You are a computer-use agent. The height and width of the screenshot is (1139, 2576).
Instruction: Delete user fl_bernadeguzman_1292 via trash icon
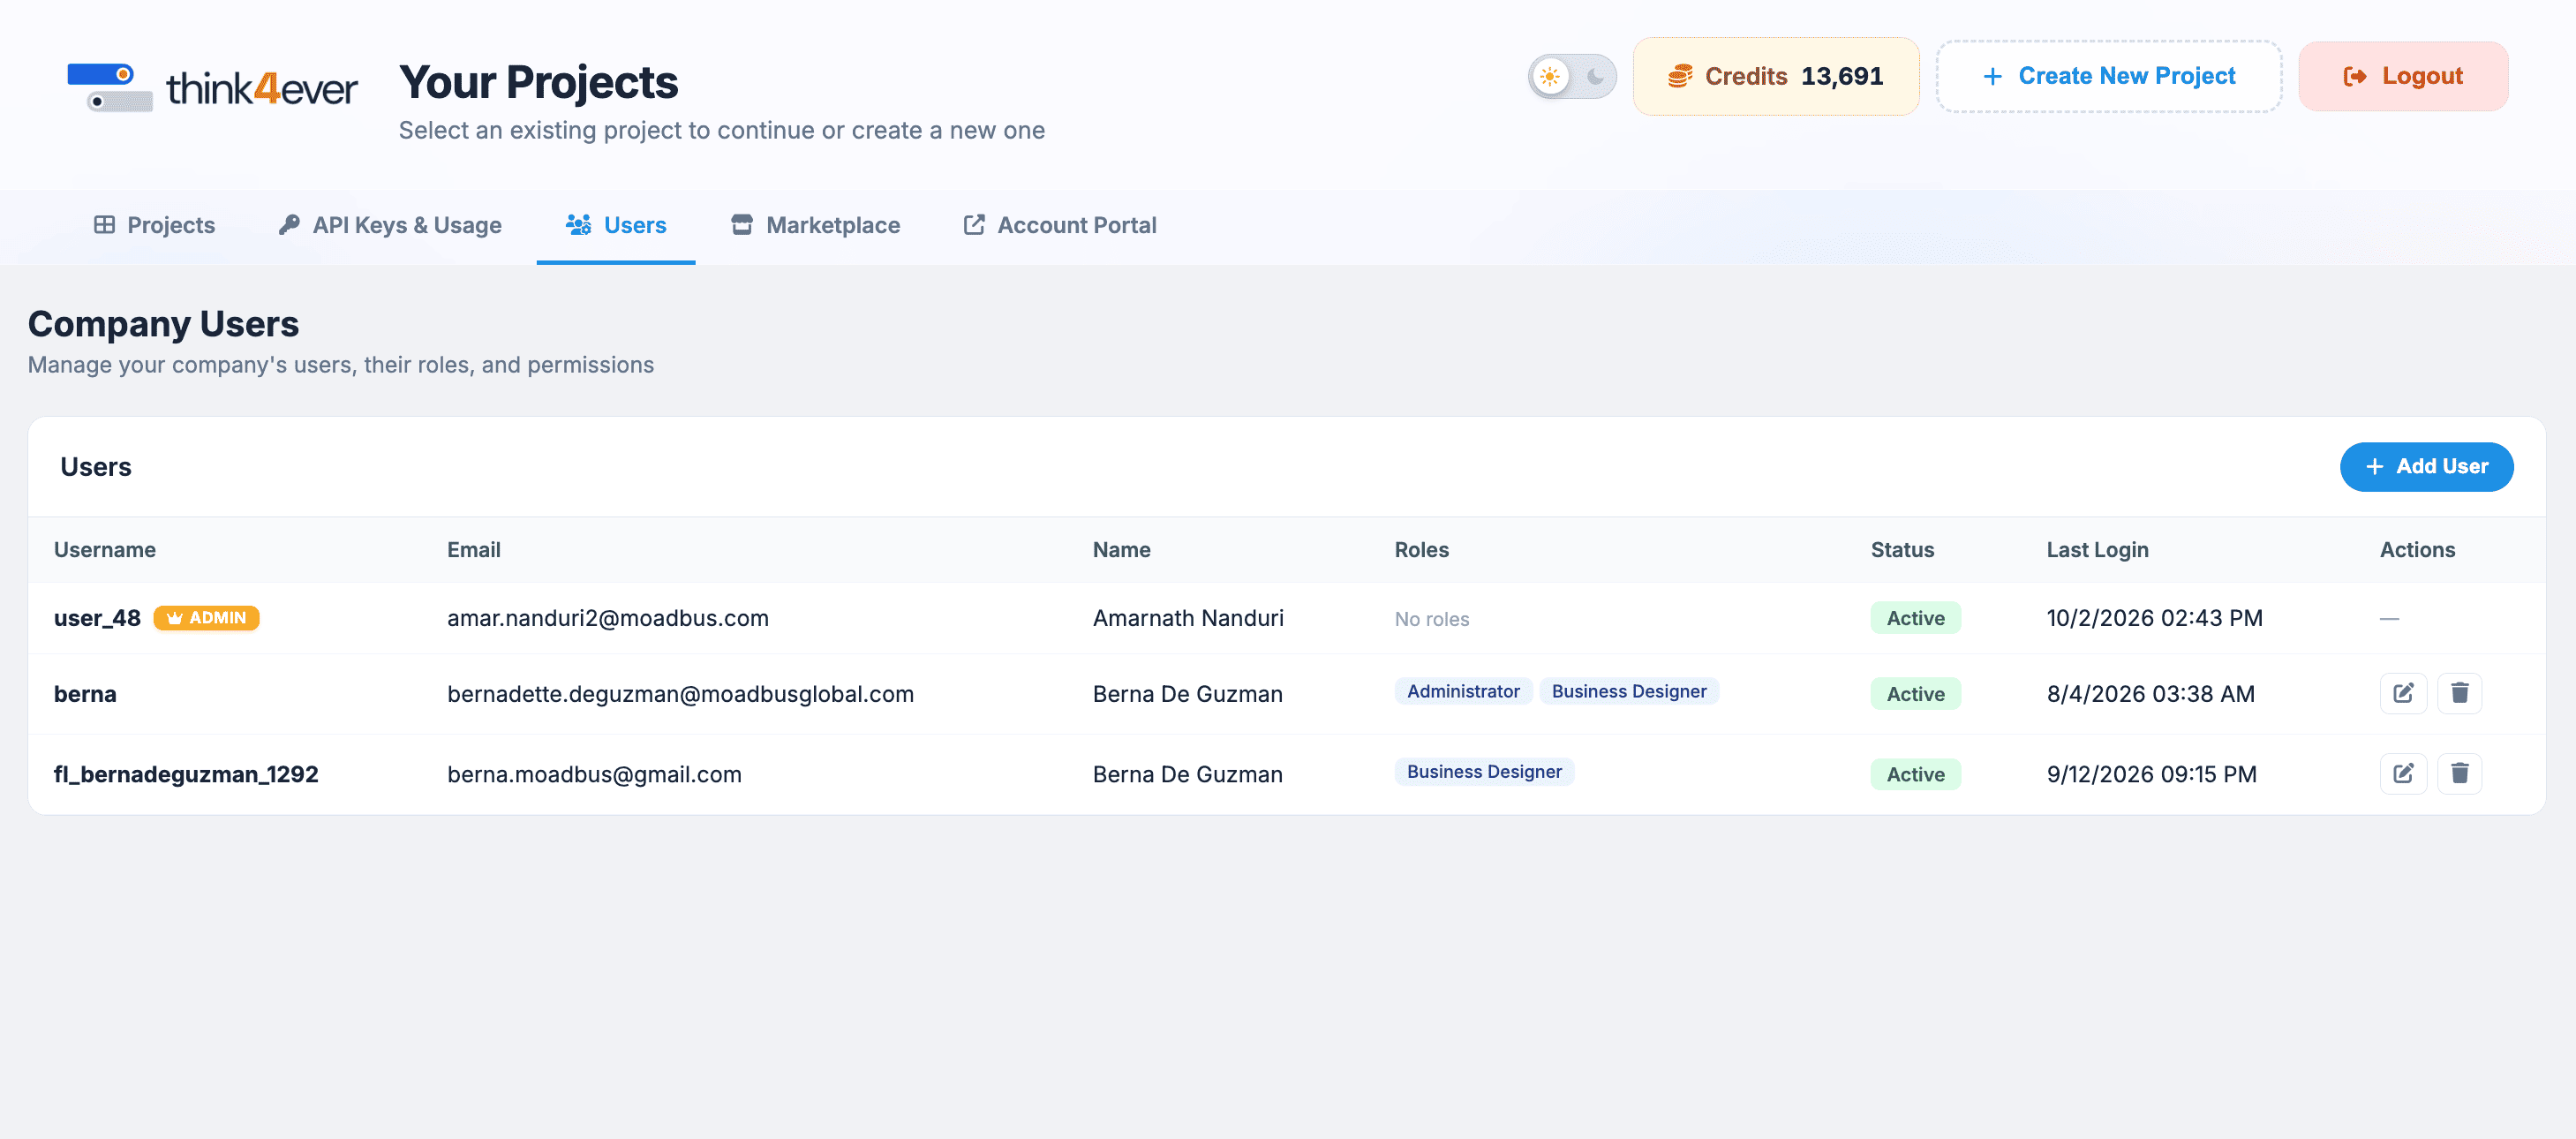(x=2460, y=773)
